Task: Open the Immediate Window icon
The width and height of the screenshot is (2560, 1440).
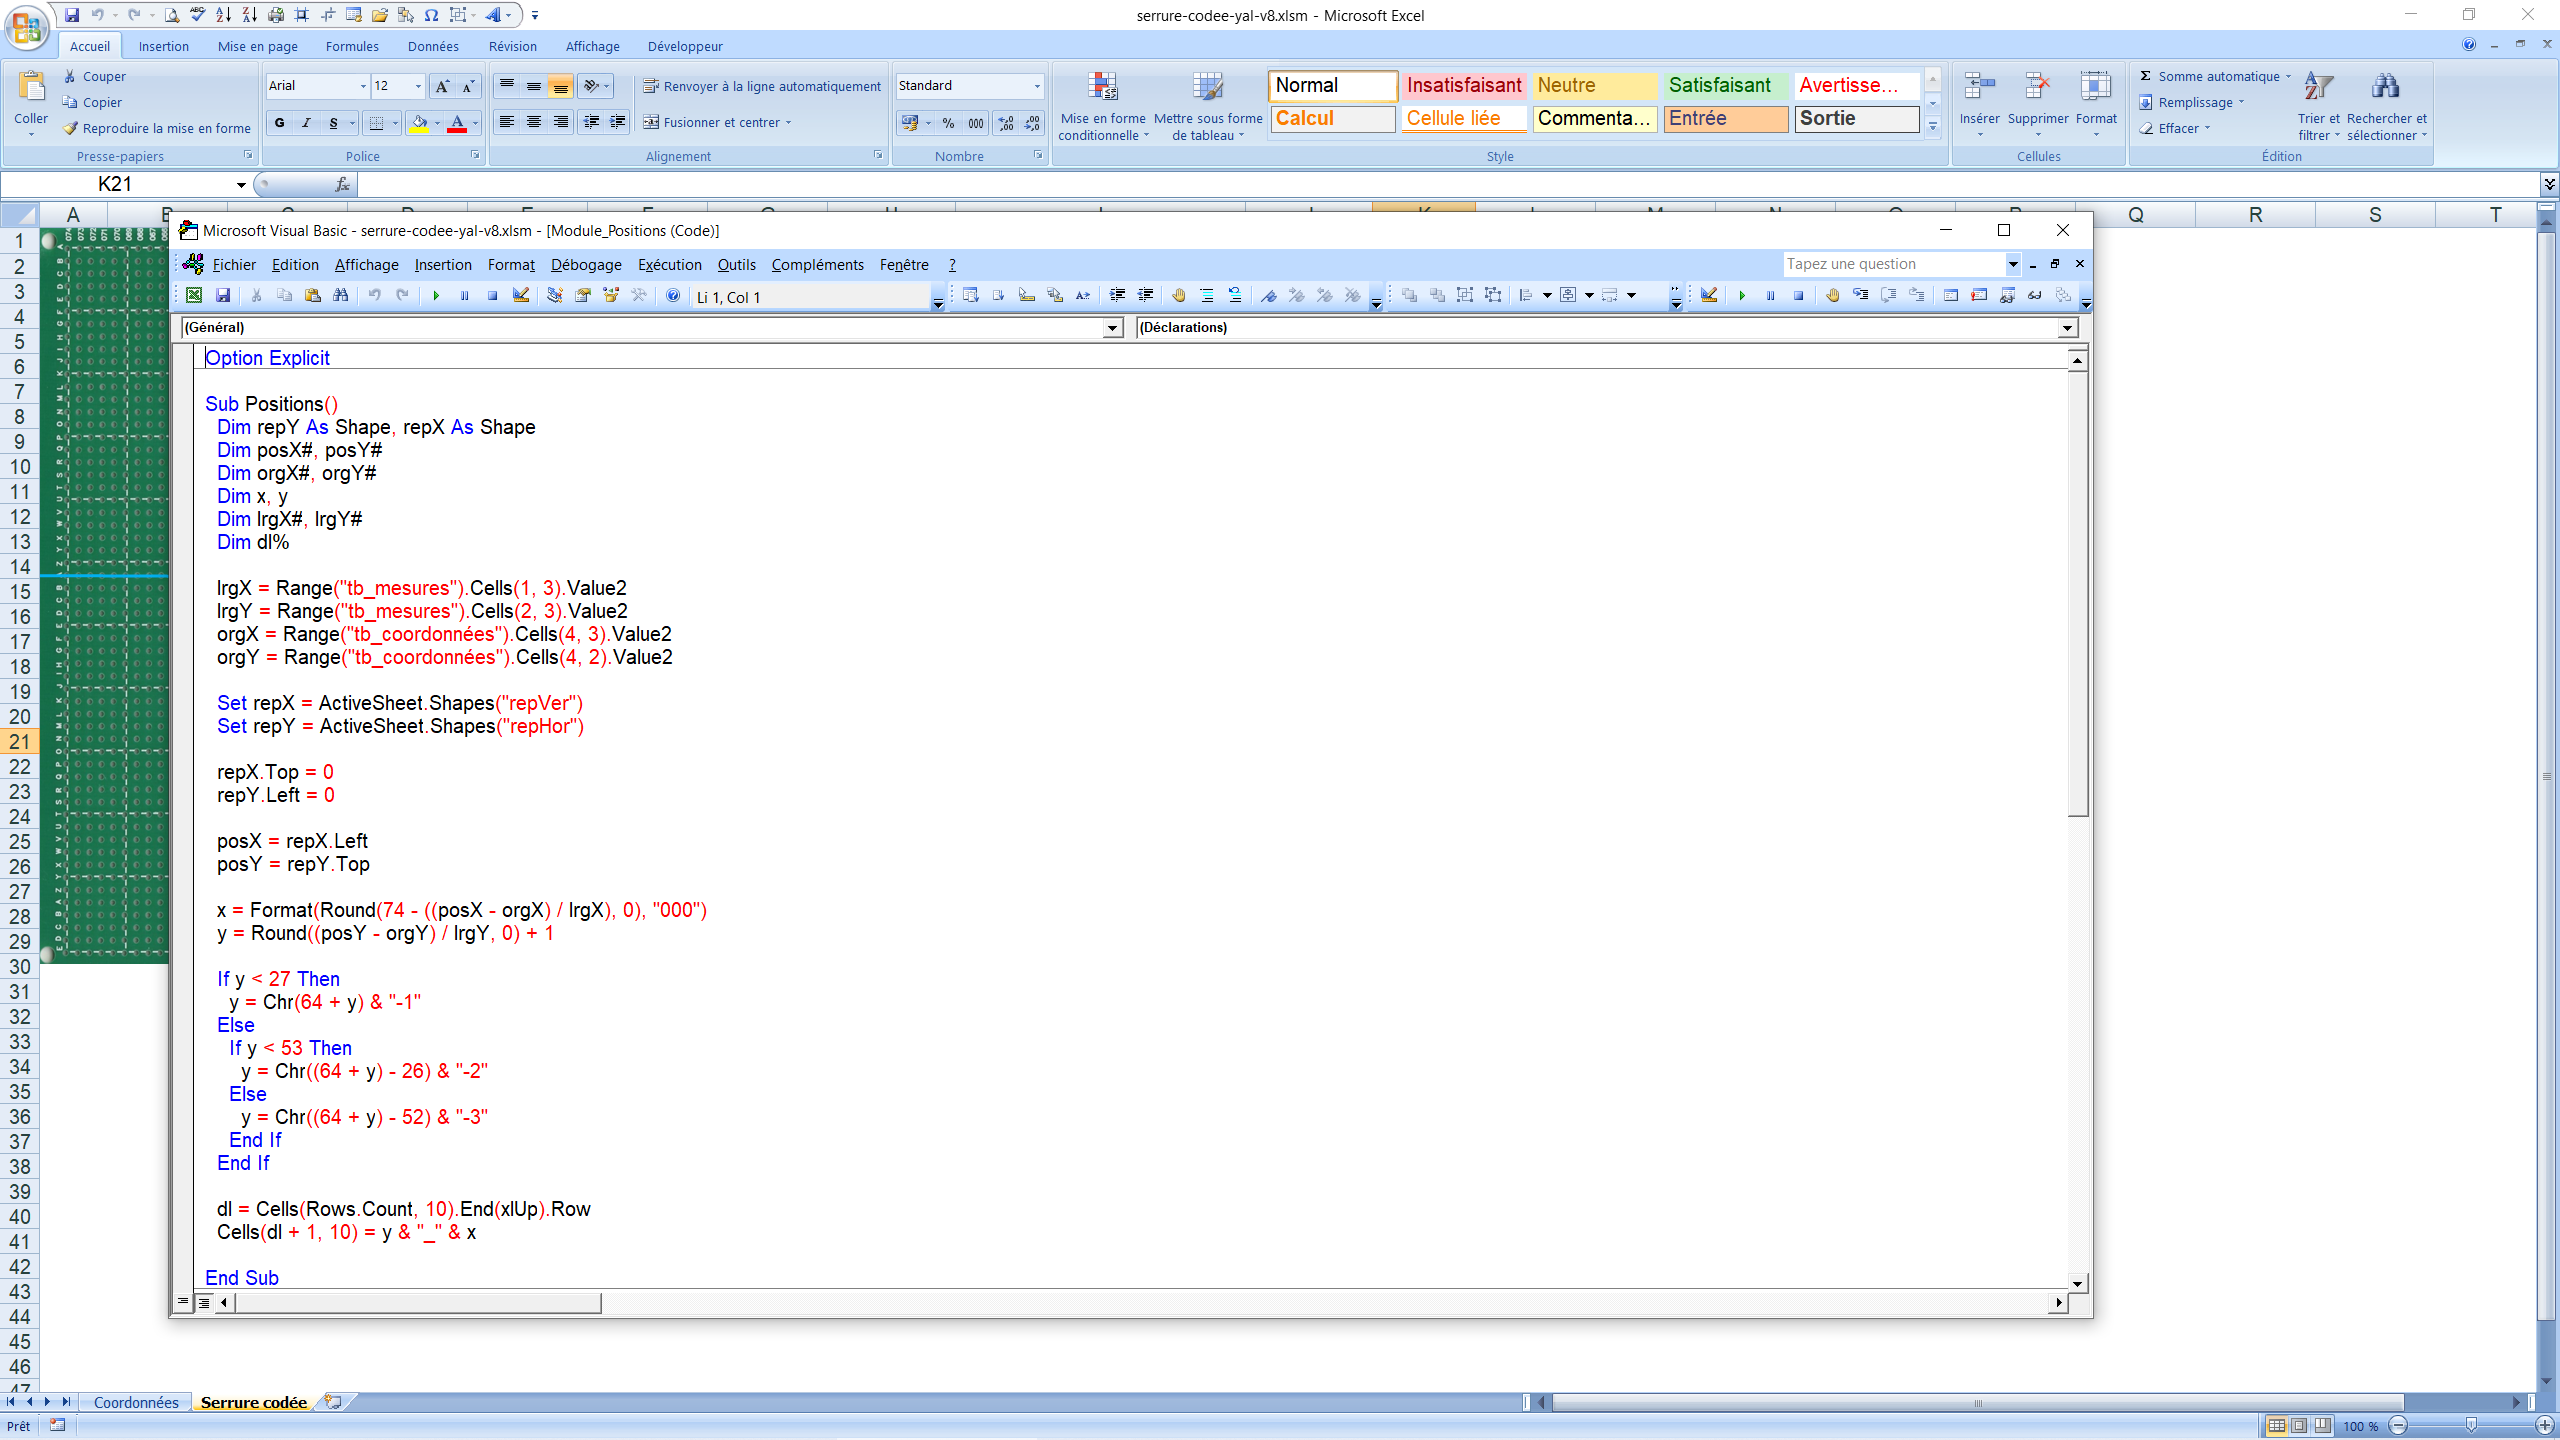Action: point(1979,296)
